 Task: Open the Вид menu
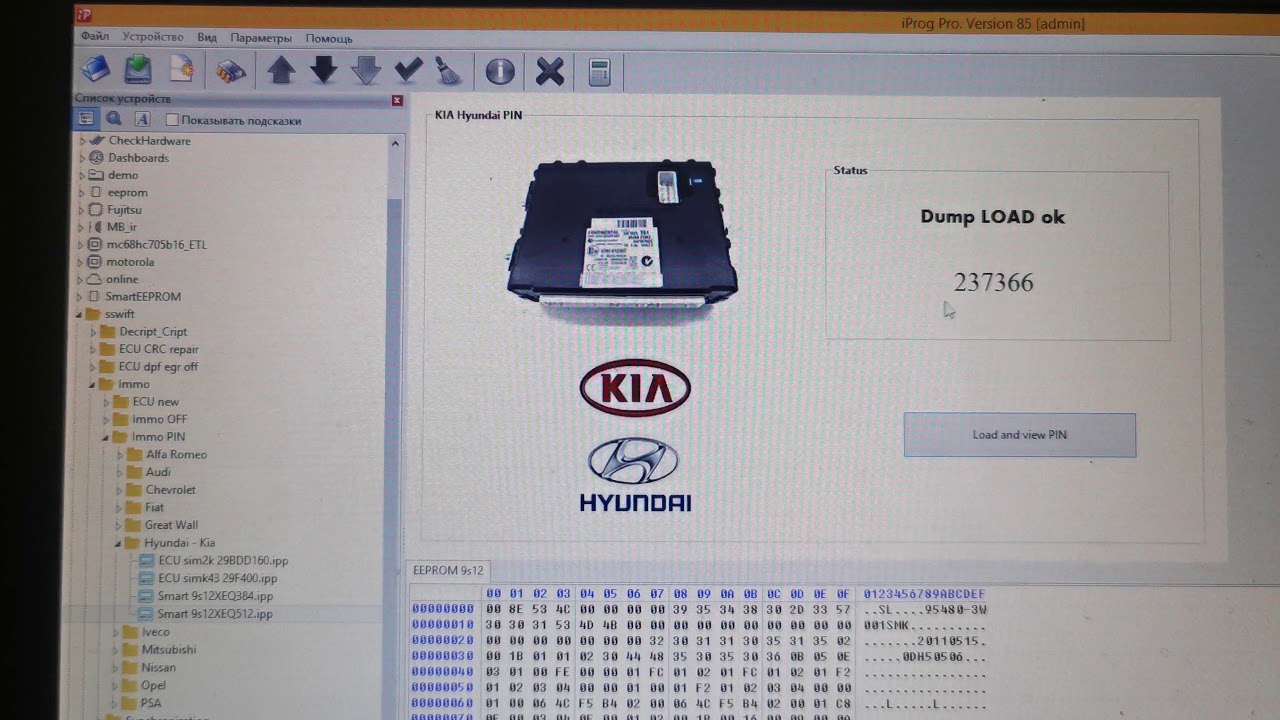207,37
